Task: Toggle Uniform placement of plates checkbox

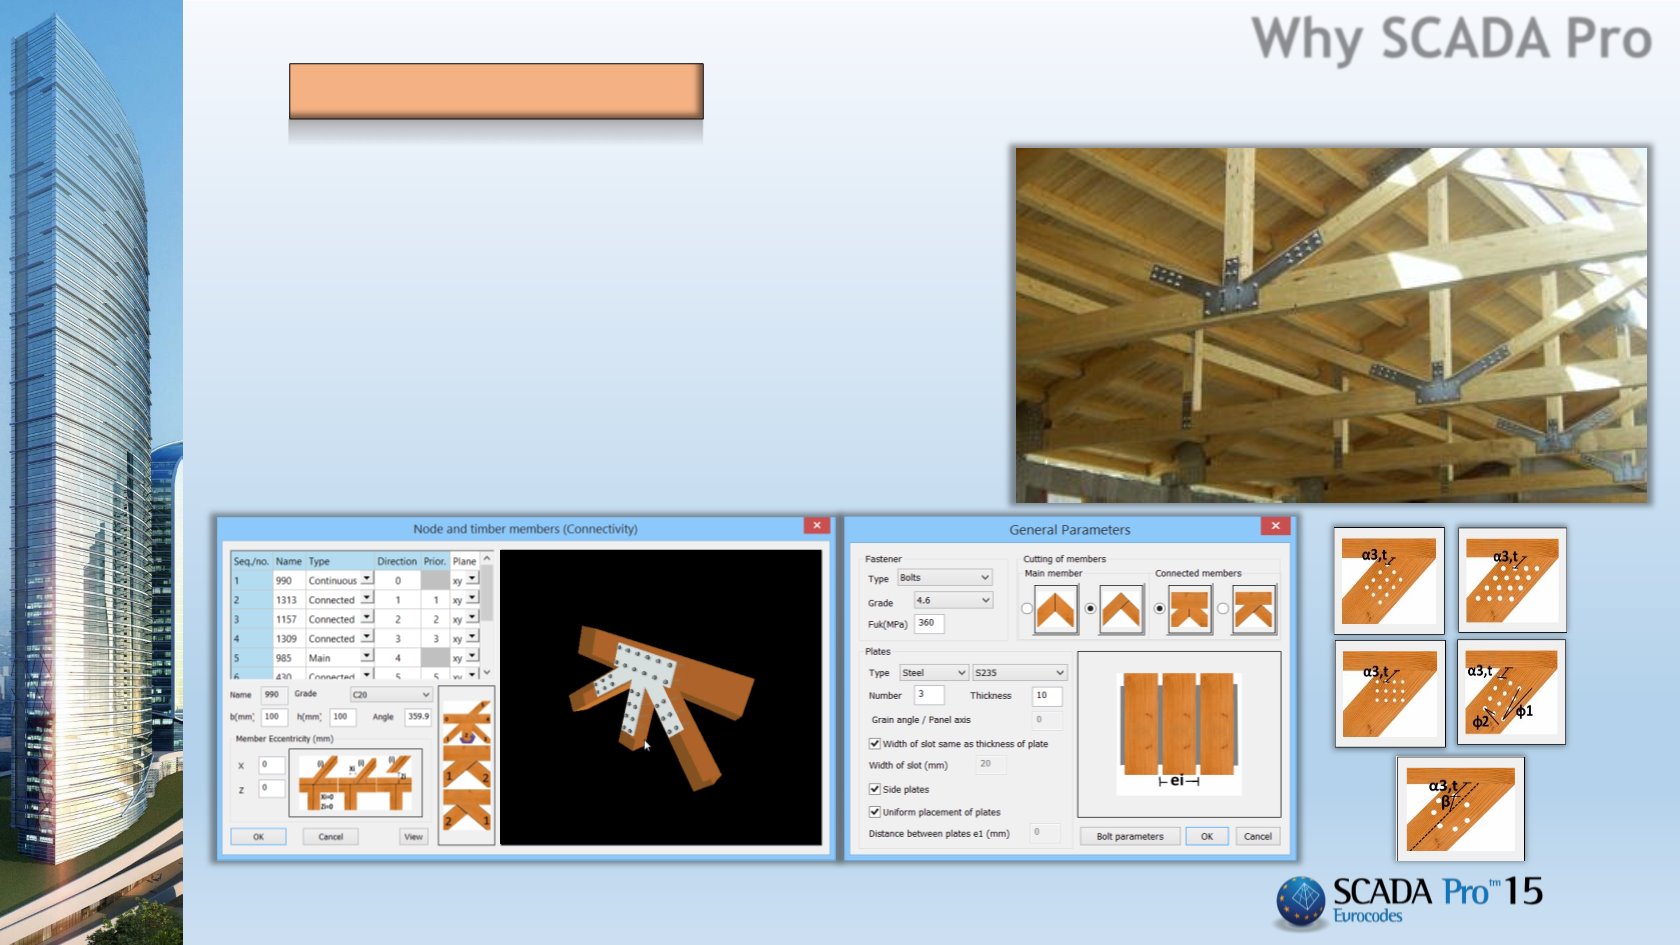Action: pyautogui.click(x=875, y=812)
